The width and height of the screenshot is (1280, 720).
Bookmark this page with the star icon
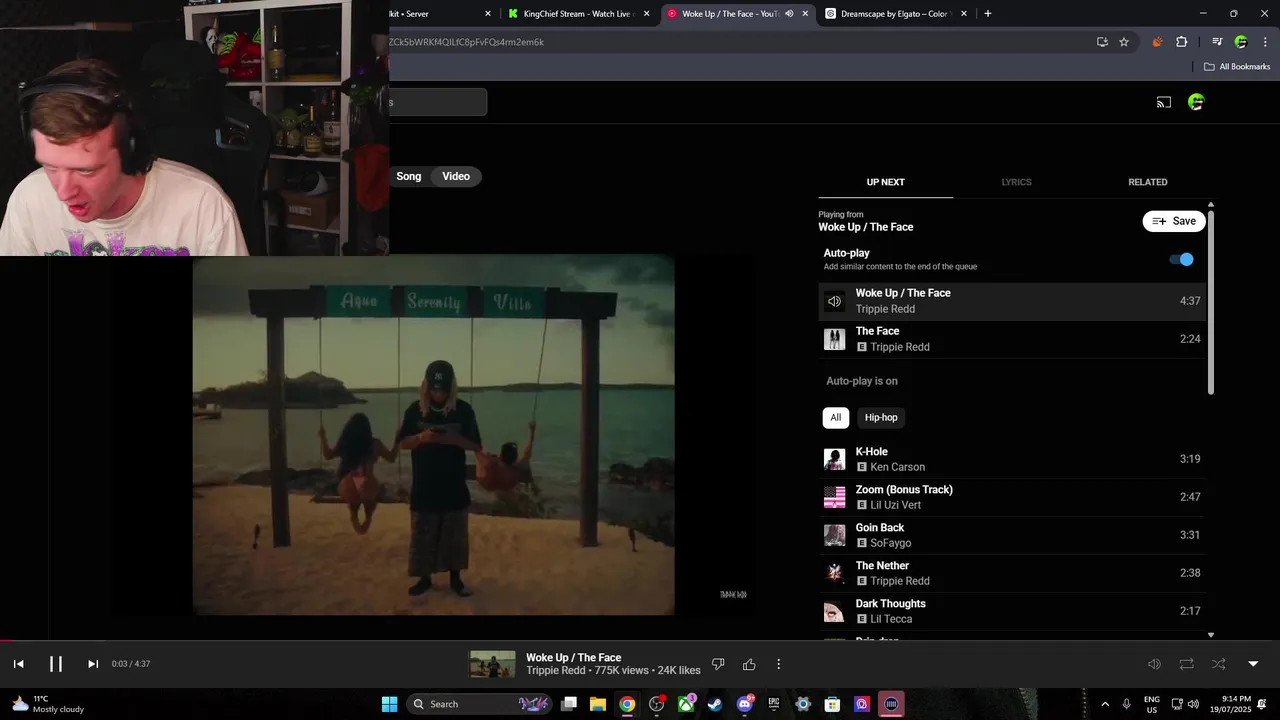(x=1124, y=42)
